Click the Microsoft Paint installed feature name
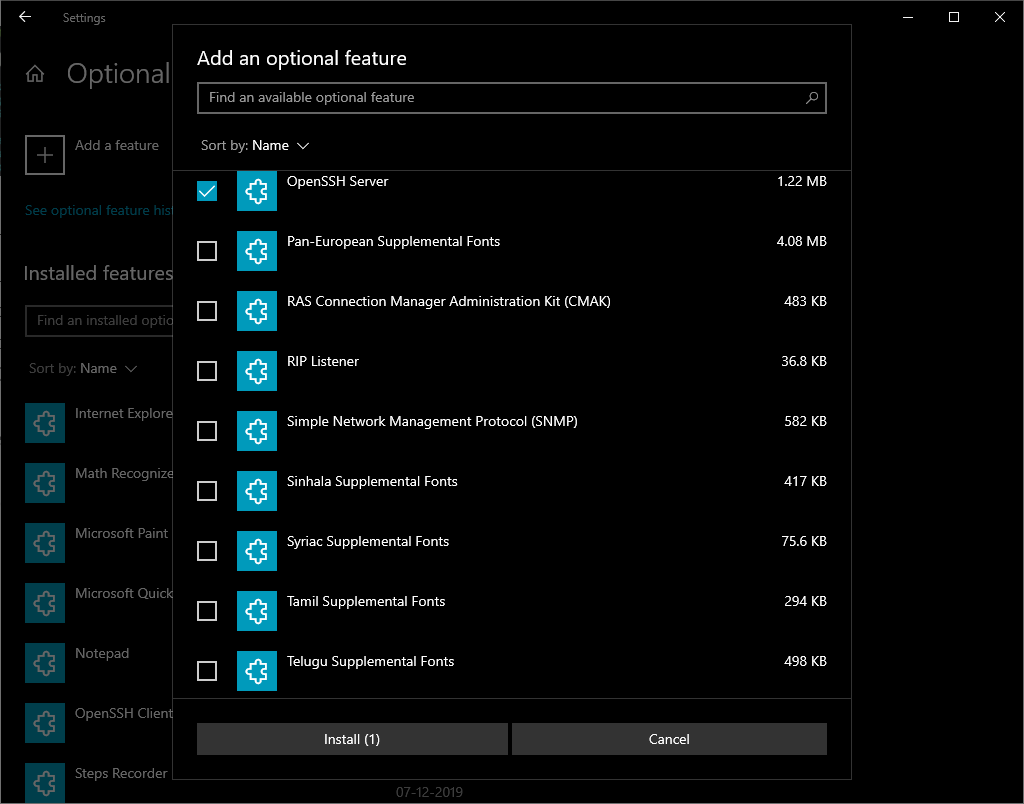1024x804 pixels. click(x=121, y=534)
